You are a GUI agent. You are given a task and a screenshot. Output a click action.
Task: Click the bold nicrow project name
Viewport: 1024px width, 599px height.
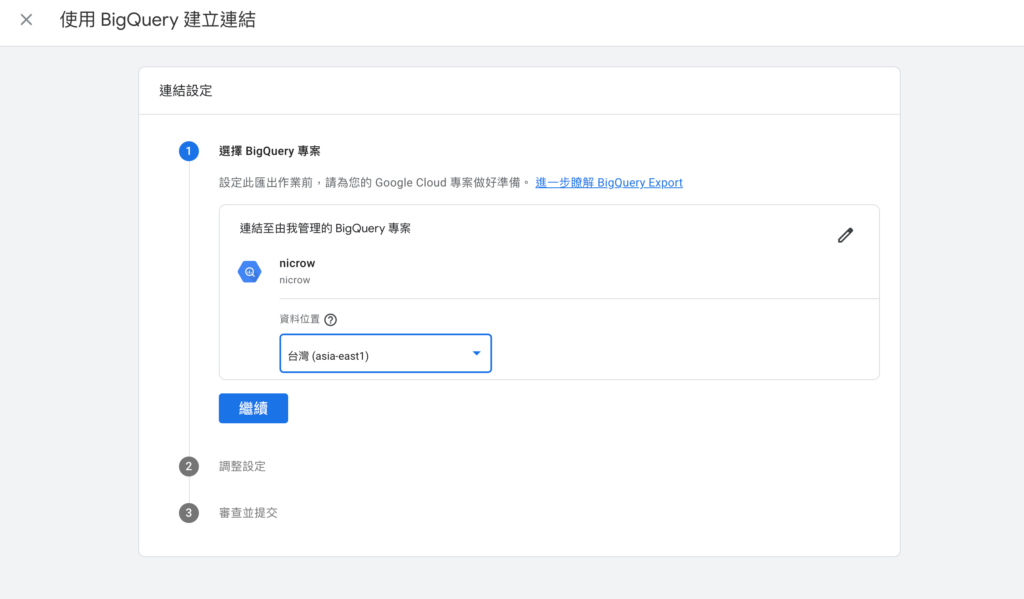(297, 263)
